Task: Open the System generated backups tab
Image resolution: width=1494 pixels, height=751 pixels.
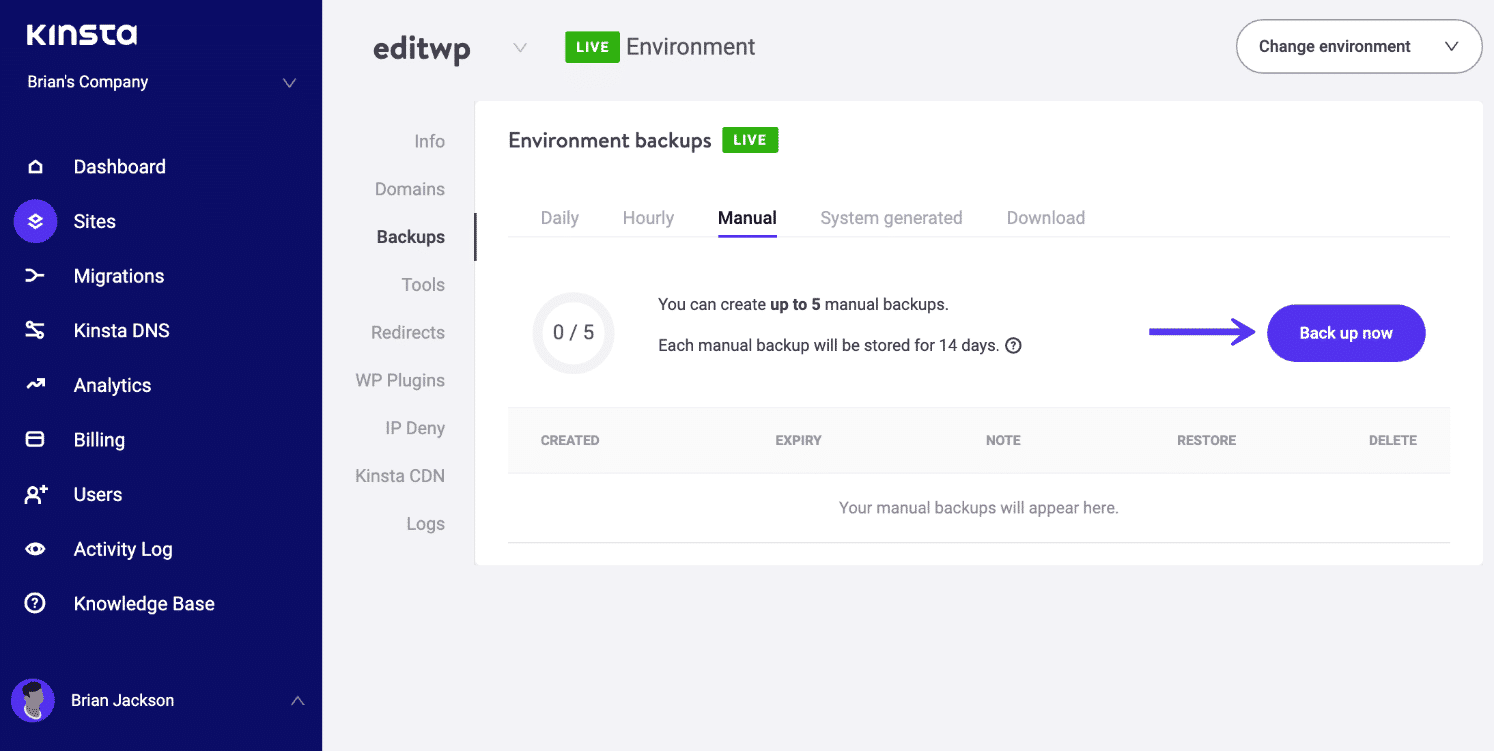Action: pos(890,217)
